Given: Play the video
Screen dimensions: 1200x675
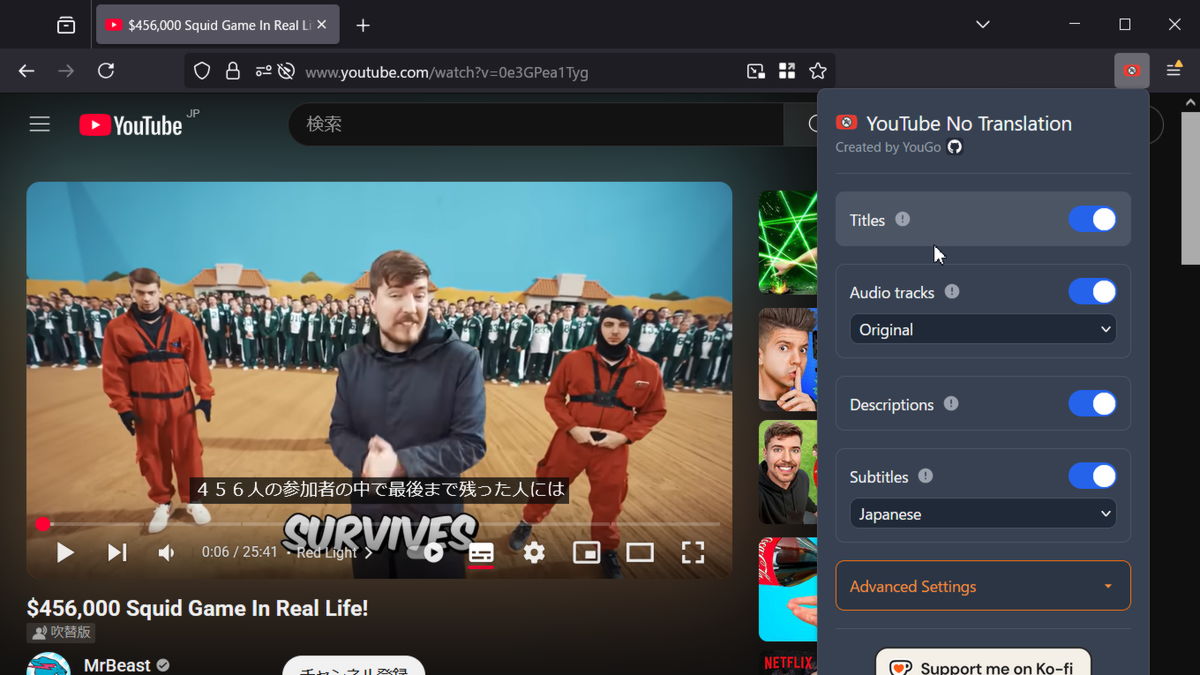Looking at the screenshot, I should point(65,552).
